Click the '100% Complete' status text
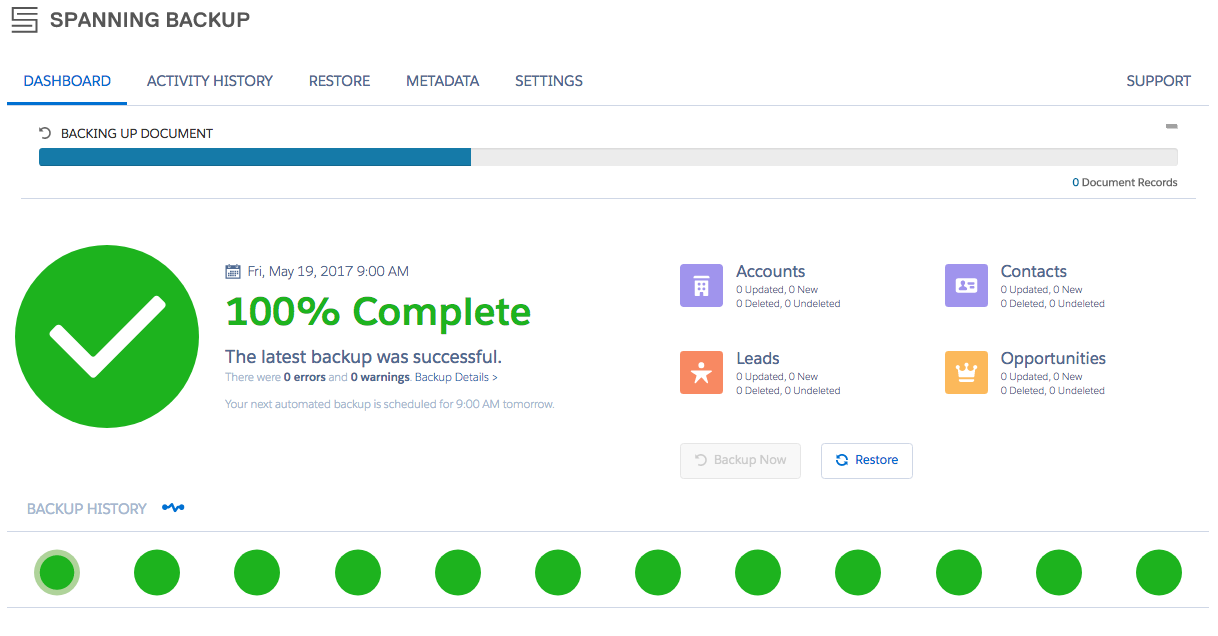 click(378, 312)
